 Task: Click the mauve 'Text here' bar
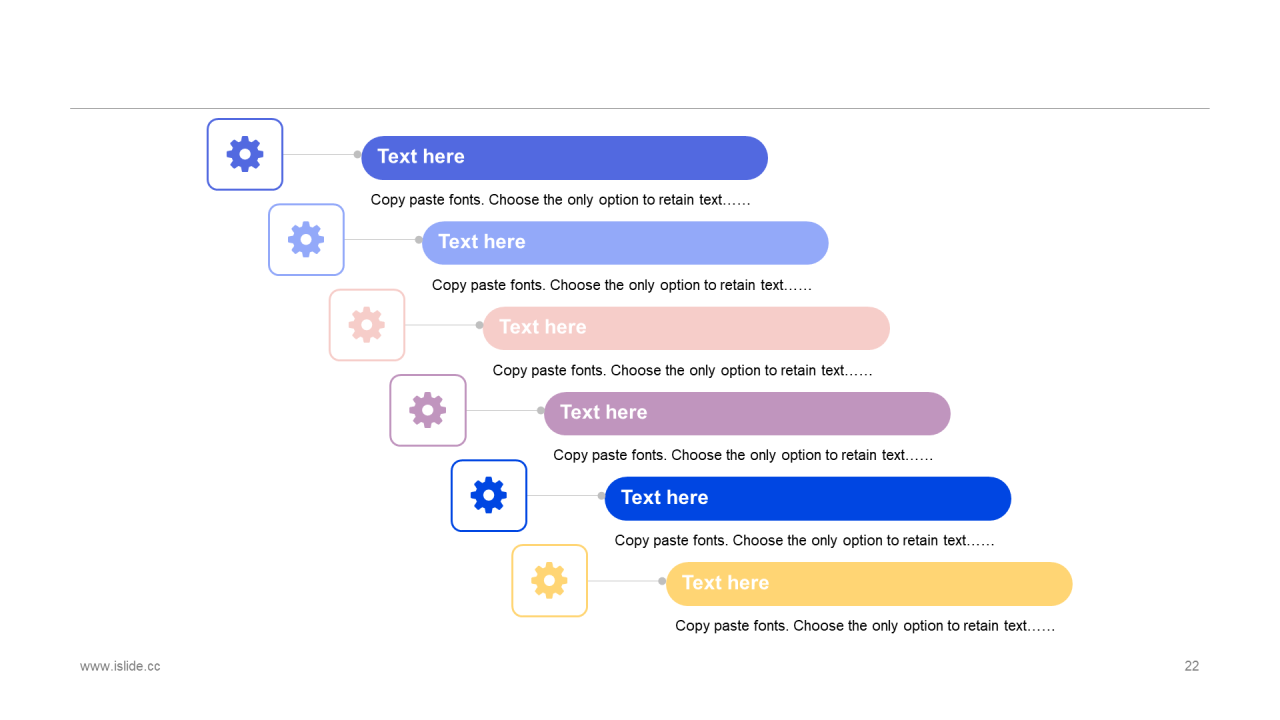tap(747, 413)
